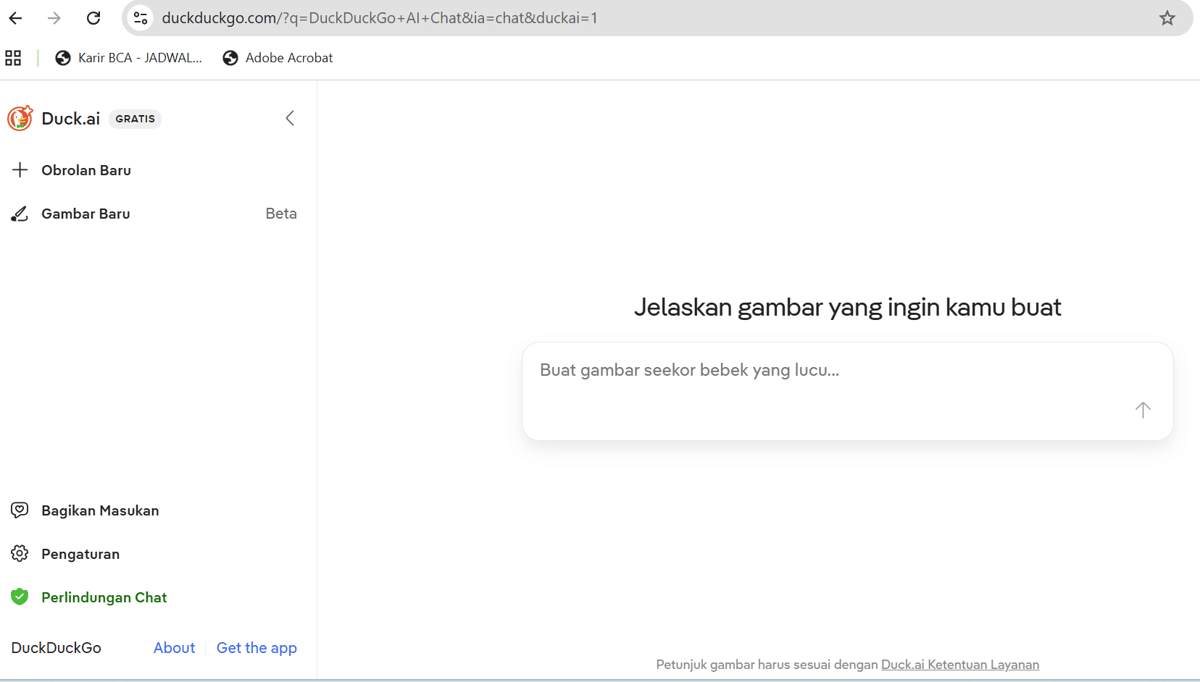Click the Duck.ai flame logo icon
Viewport: 1200px width, 682px height.
[19, 118]
